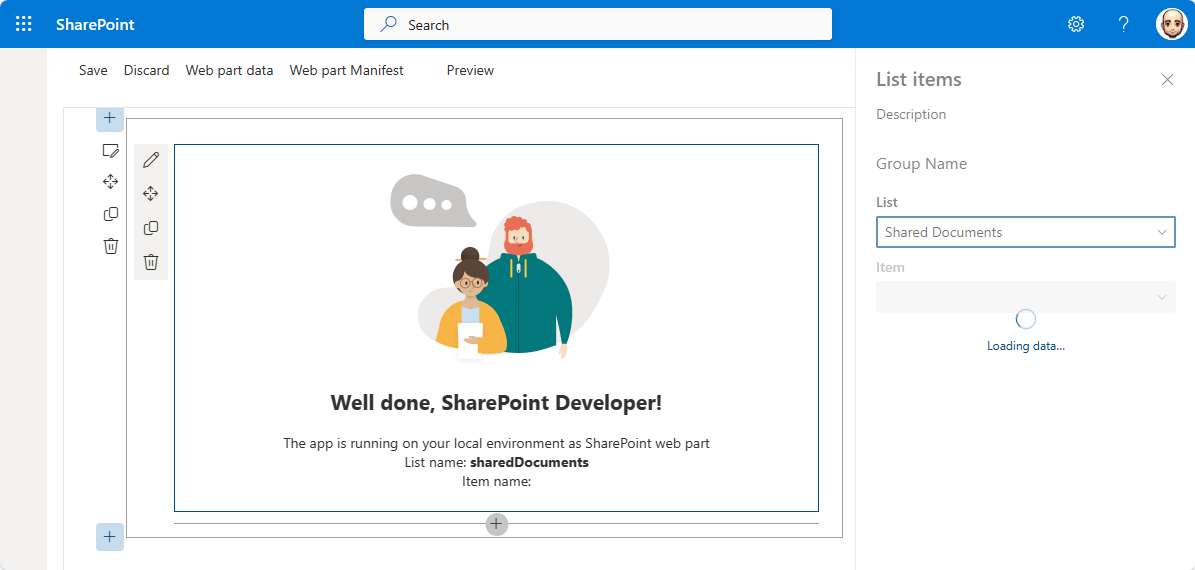Image resolution: width=1195 pixels, height=570 pixels.
Task: Add web part with gray plus circle
Action: click(496, 524)
